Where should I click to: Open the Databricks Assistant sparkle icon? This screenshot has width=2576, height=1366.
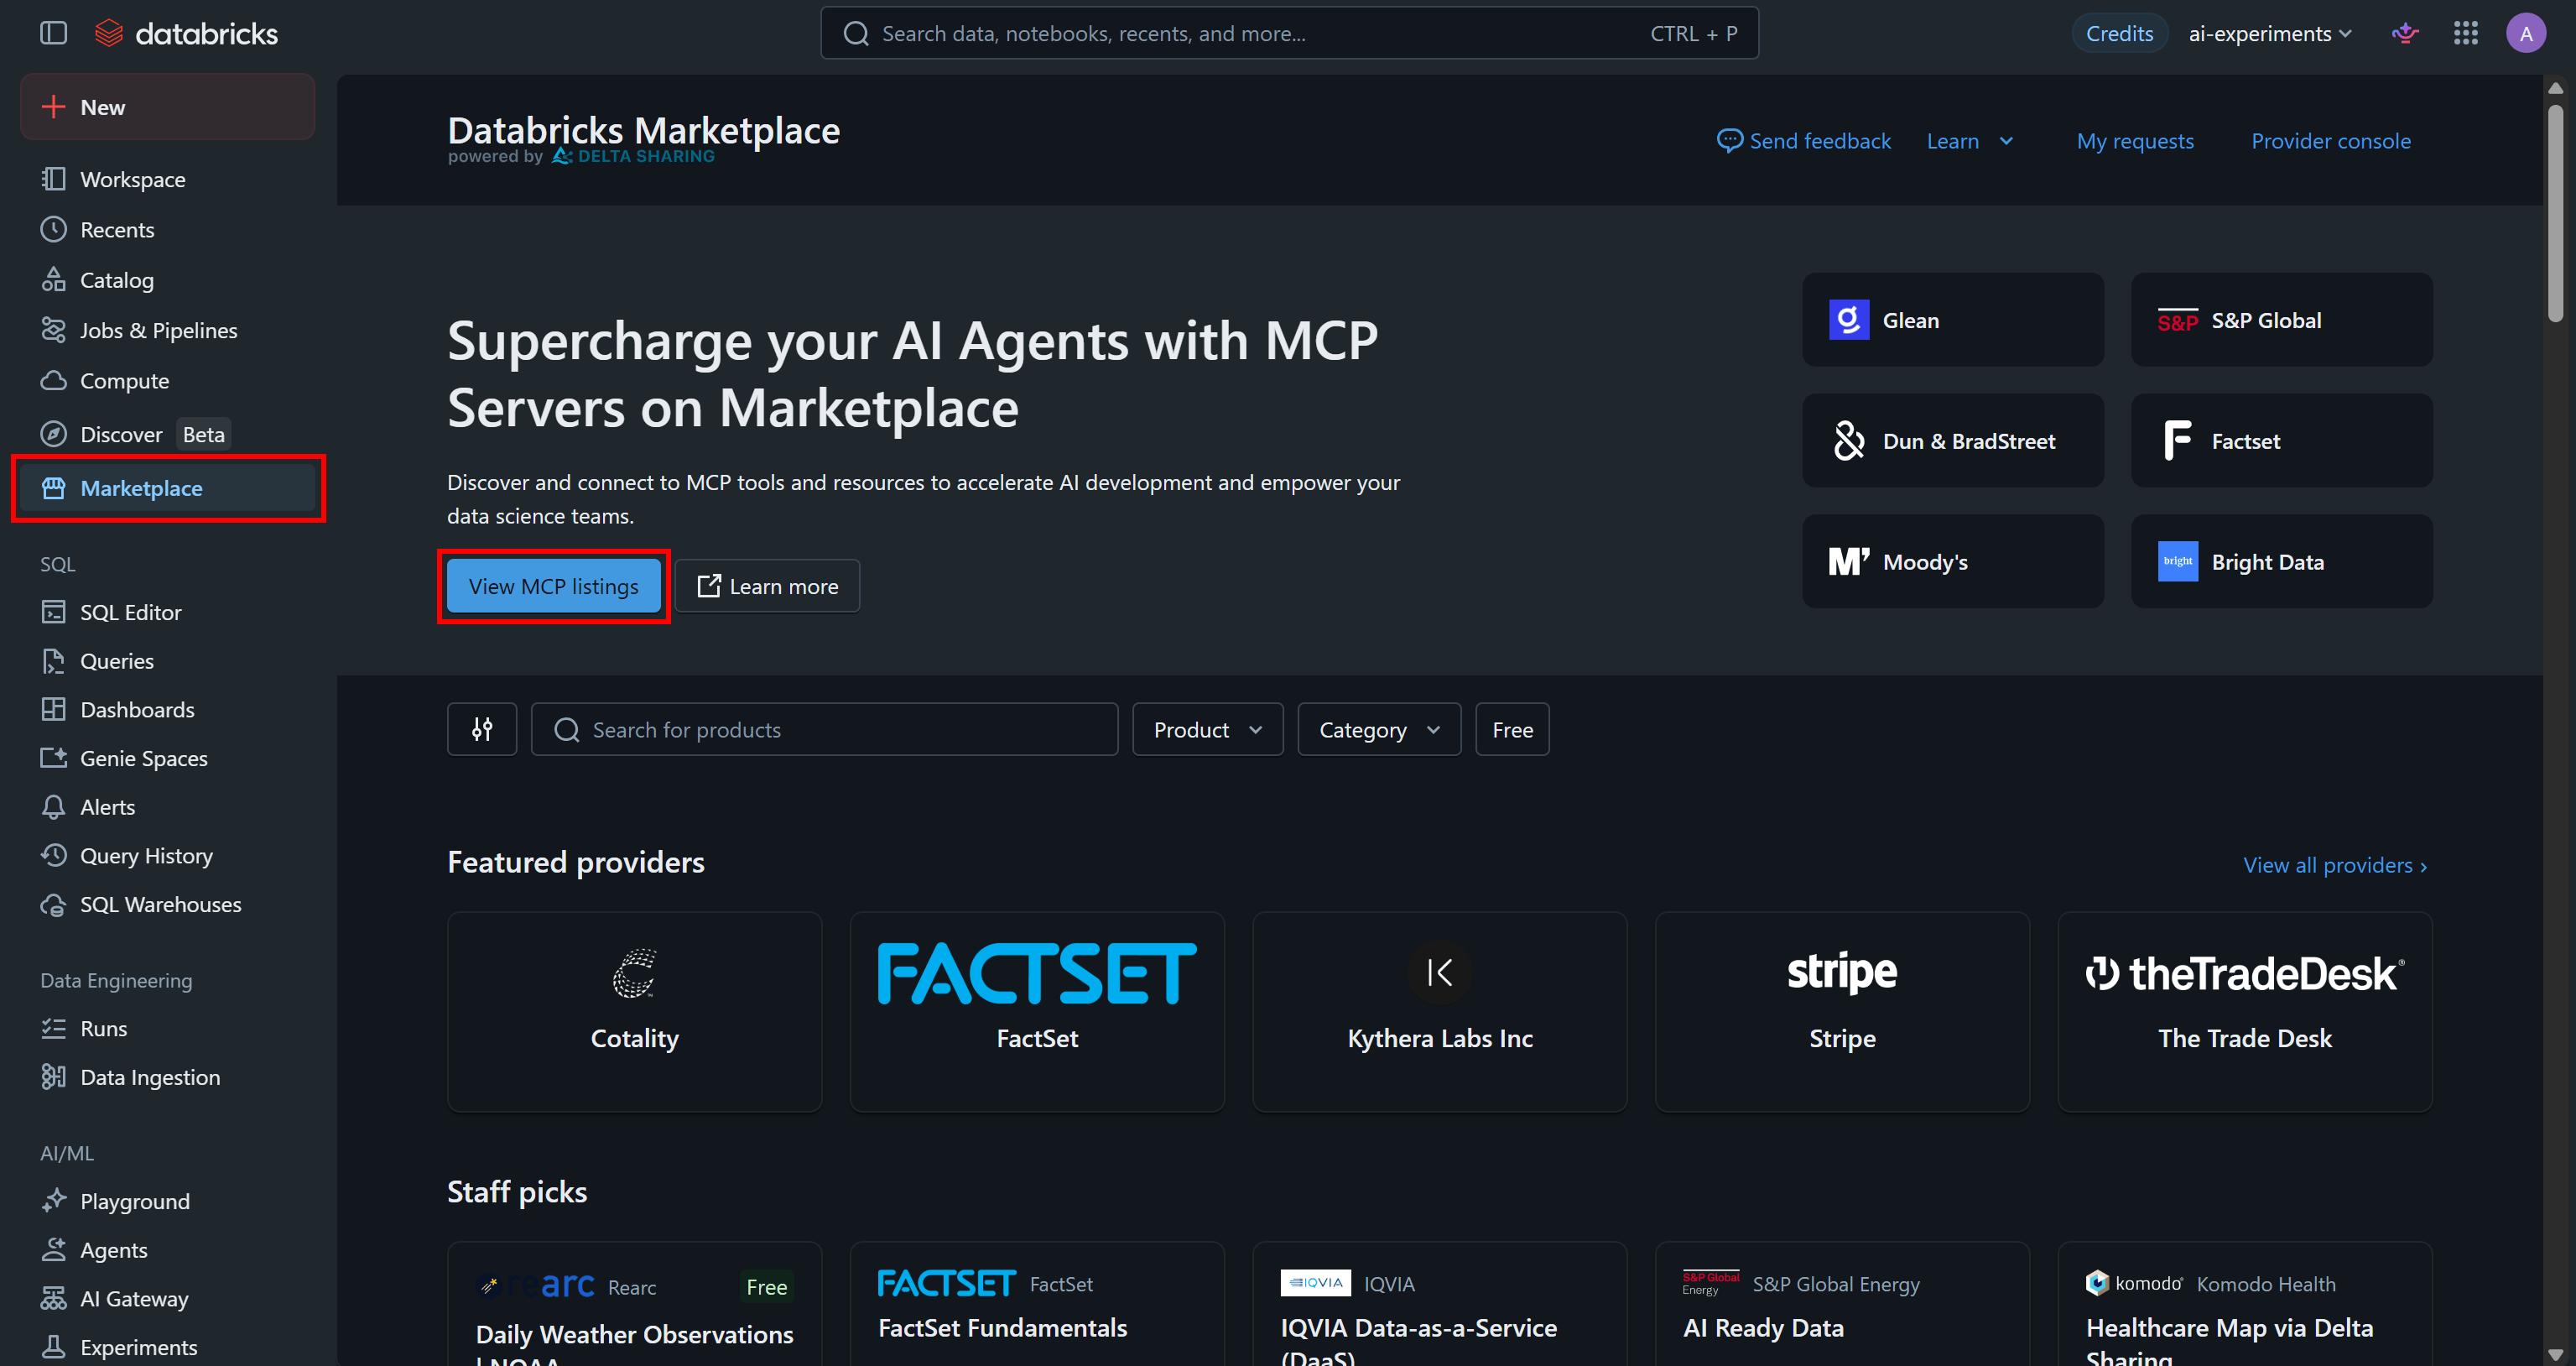pyautogui.click(x=2404, y=33)
